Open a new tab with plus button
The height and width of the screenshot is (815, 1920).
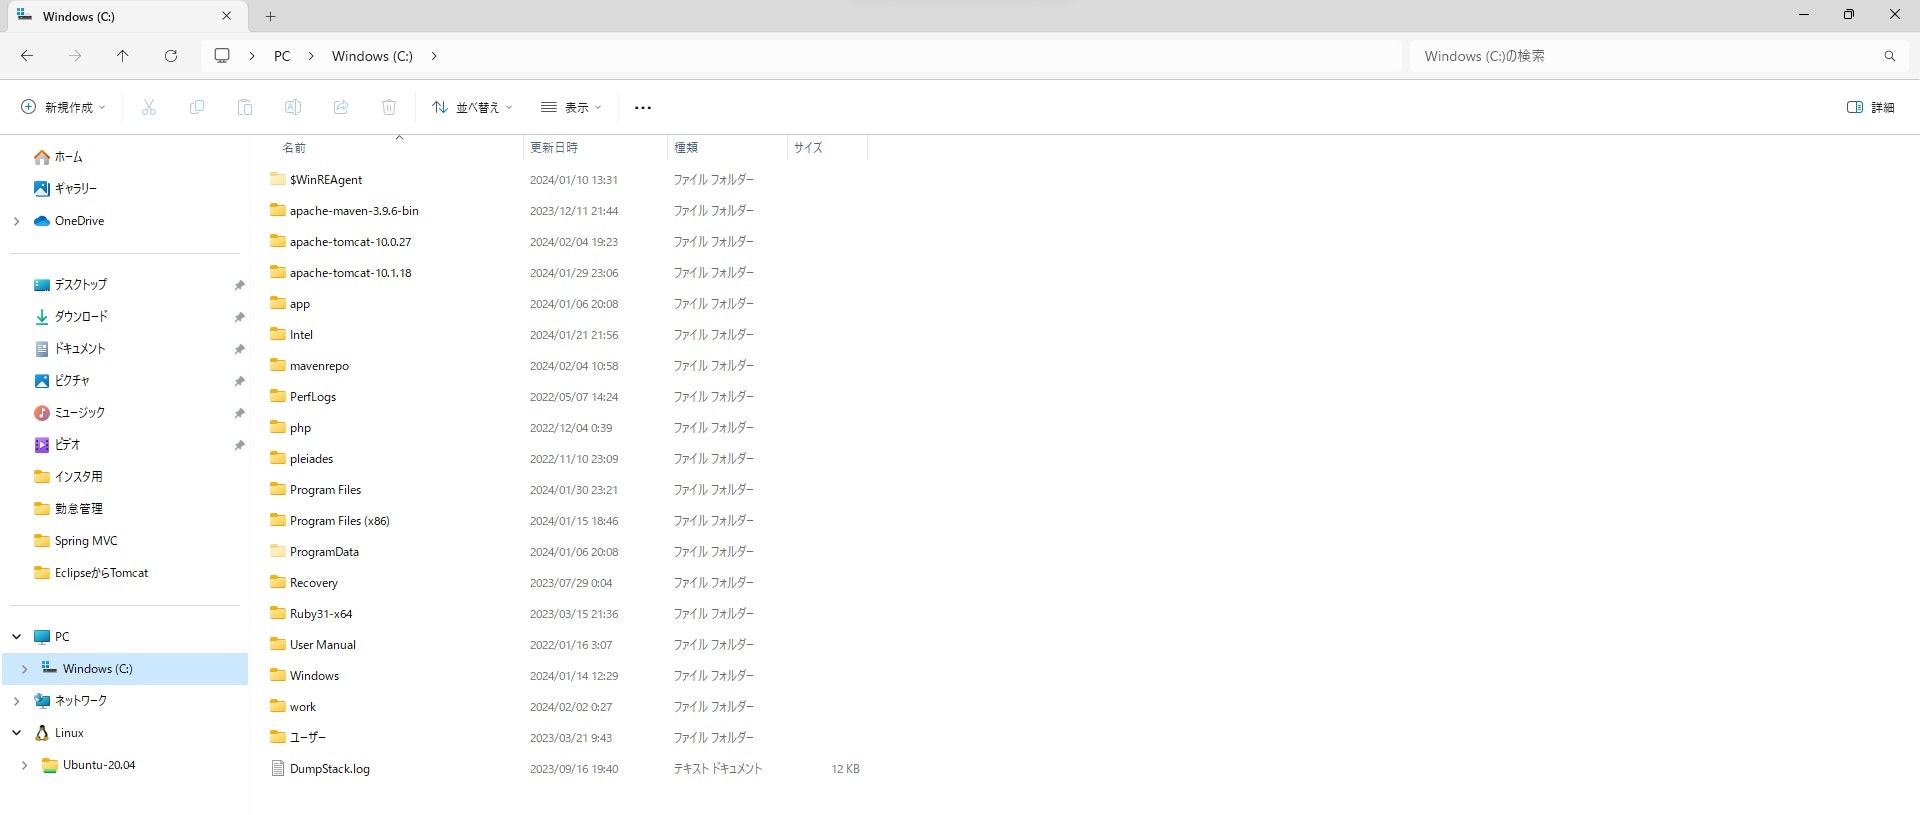270,16
